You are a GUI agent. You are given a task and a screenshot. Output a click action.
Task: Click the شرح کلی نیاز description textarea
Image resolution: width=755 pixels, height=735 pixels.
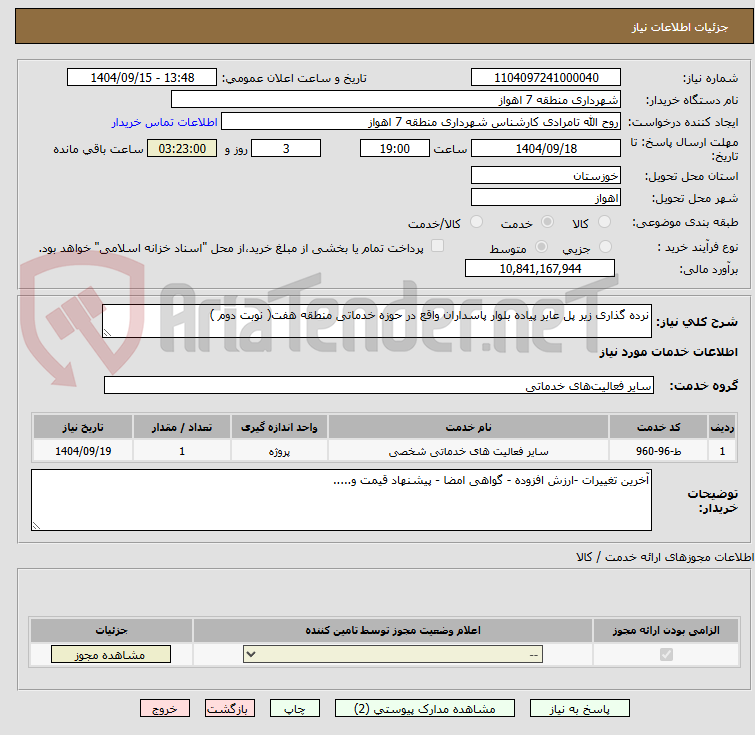[x=377, y=321]
